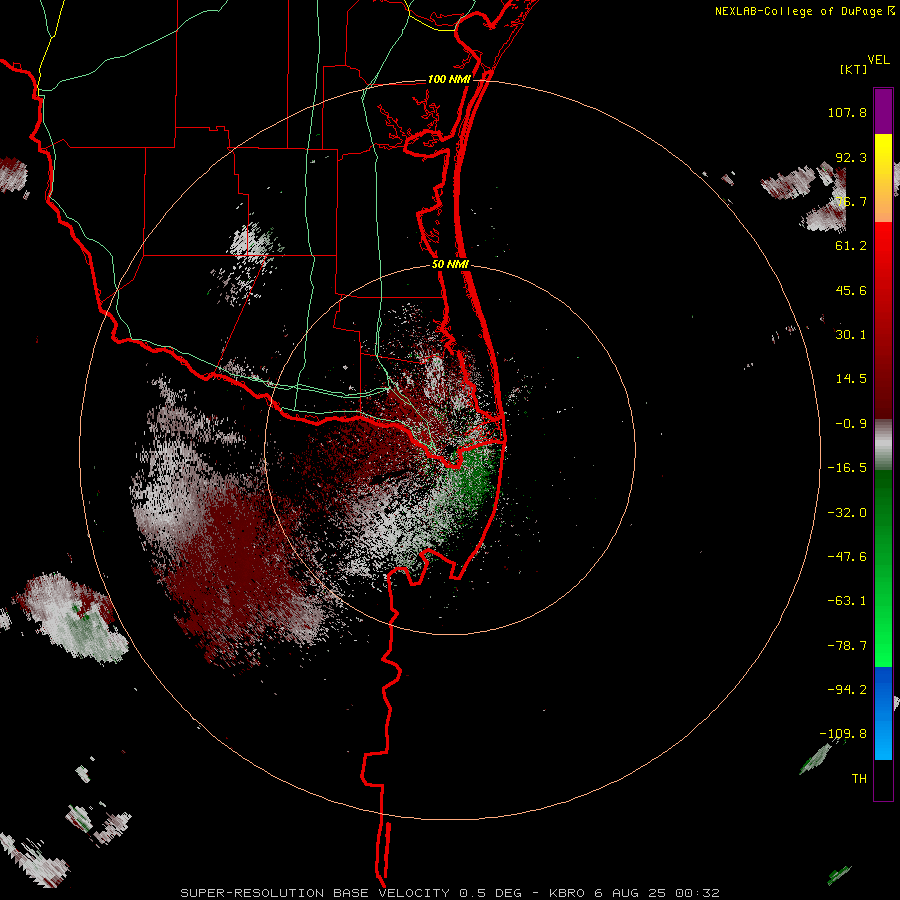Click the 61.2 velocity scale value
The height and width of the screenshot is (900, 900).
851,246
